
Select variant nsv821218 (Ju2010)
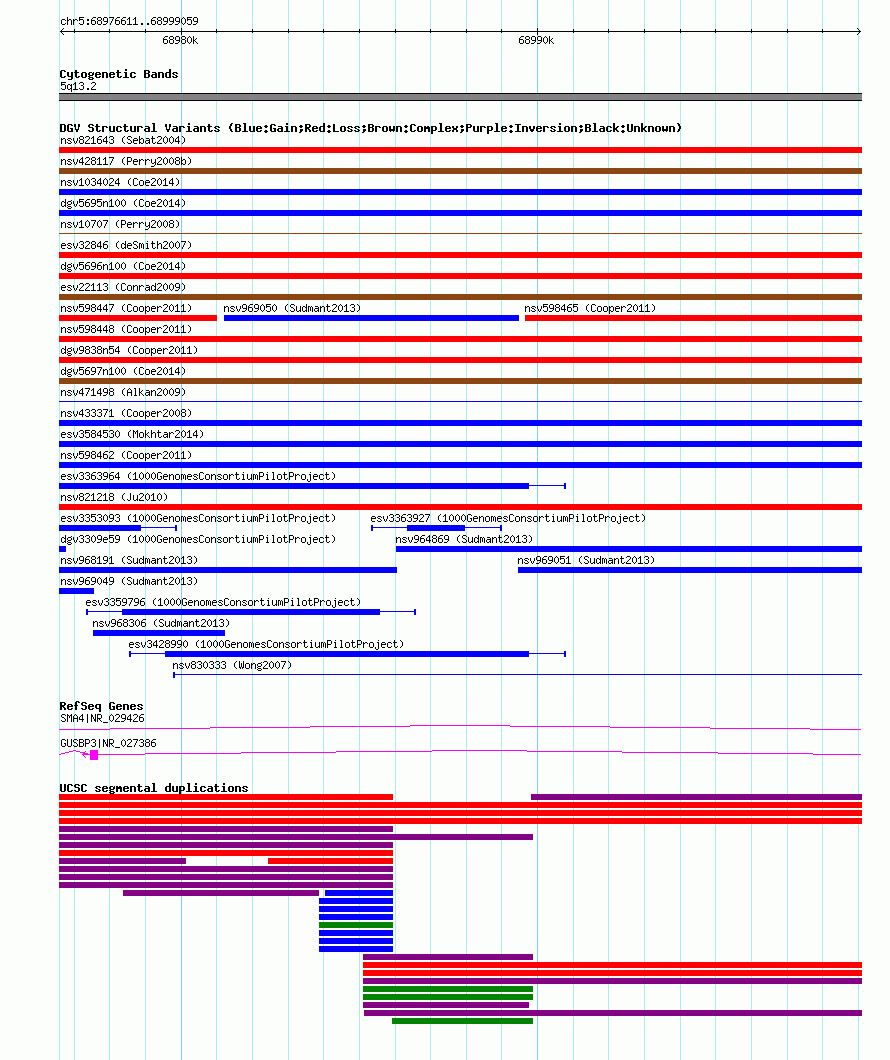(x=114, y=498)
